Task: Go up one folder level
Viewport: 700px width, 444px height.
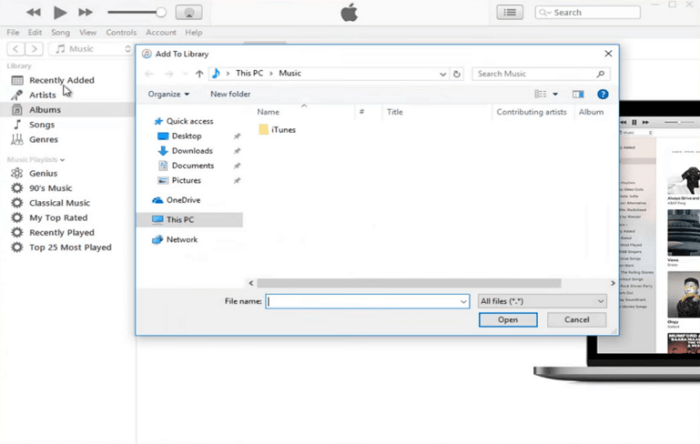Action: (199, 74)
